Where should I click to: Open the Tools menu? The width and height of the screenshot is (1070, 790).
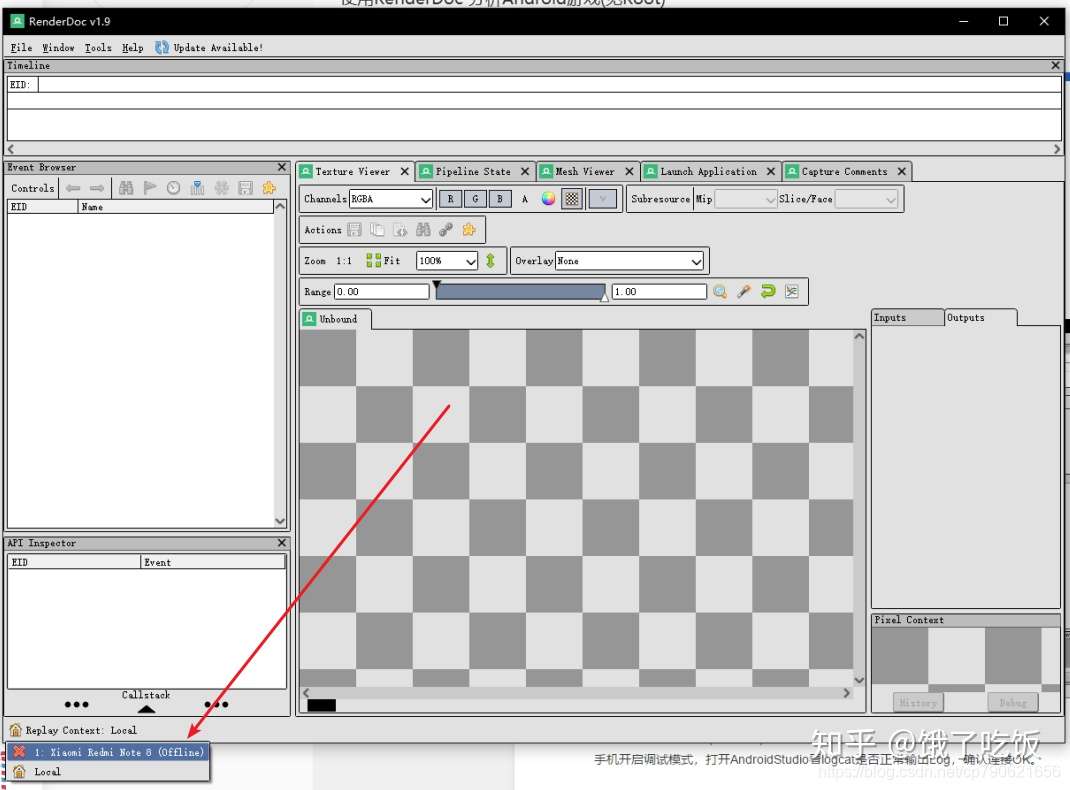pyautogui.click(x=97, y=47)
